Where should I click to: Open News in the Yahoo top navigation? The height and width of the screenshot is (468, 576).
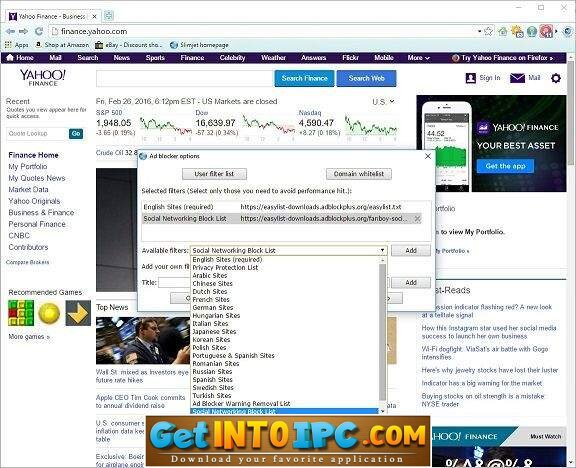[x=122, y=58]
